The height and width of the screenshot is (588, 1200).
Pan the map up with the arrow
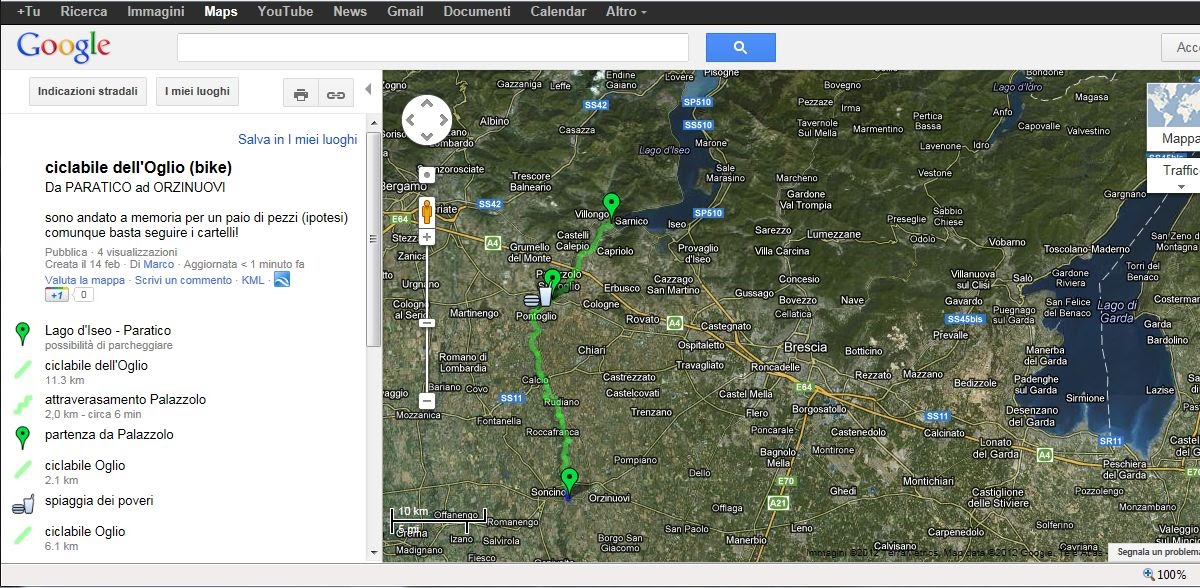tap(427, 103)
